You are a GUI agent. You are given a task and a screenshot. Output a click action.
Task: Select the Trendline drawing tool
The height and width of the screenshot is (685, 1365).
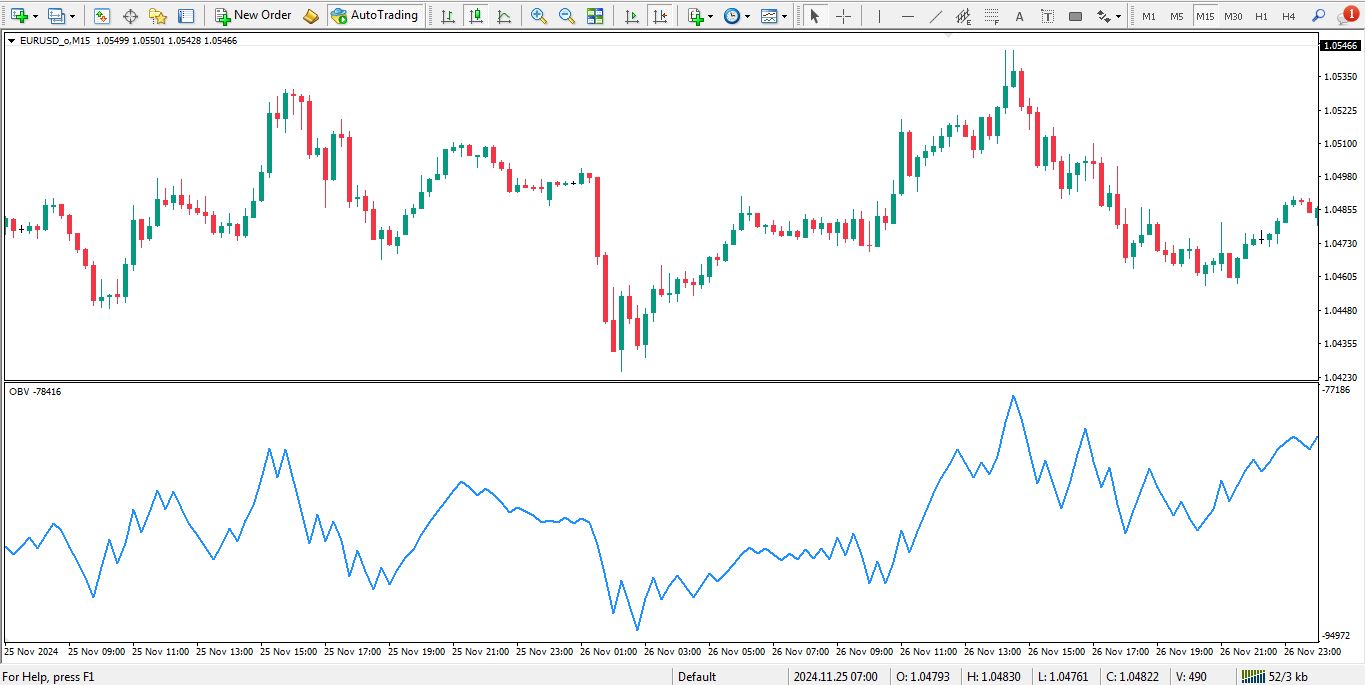coord(935,16)
